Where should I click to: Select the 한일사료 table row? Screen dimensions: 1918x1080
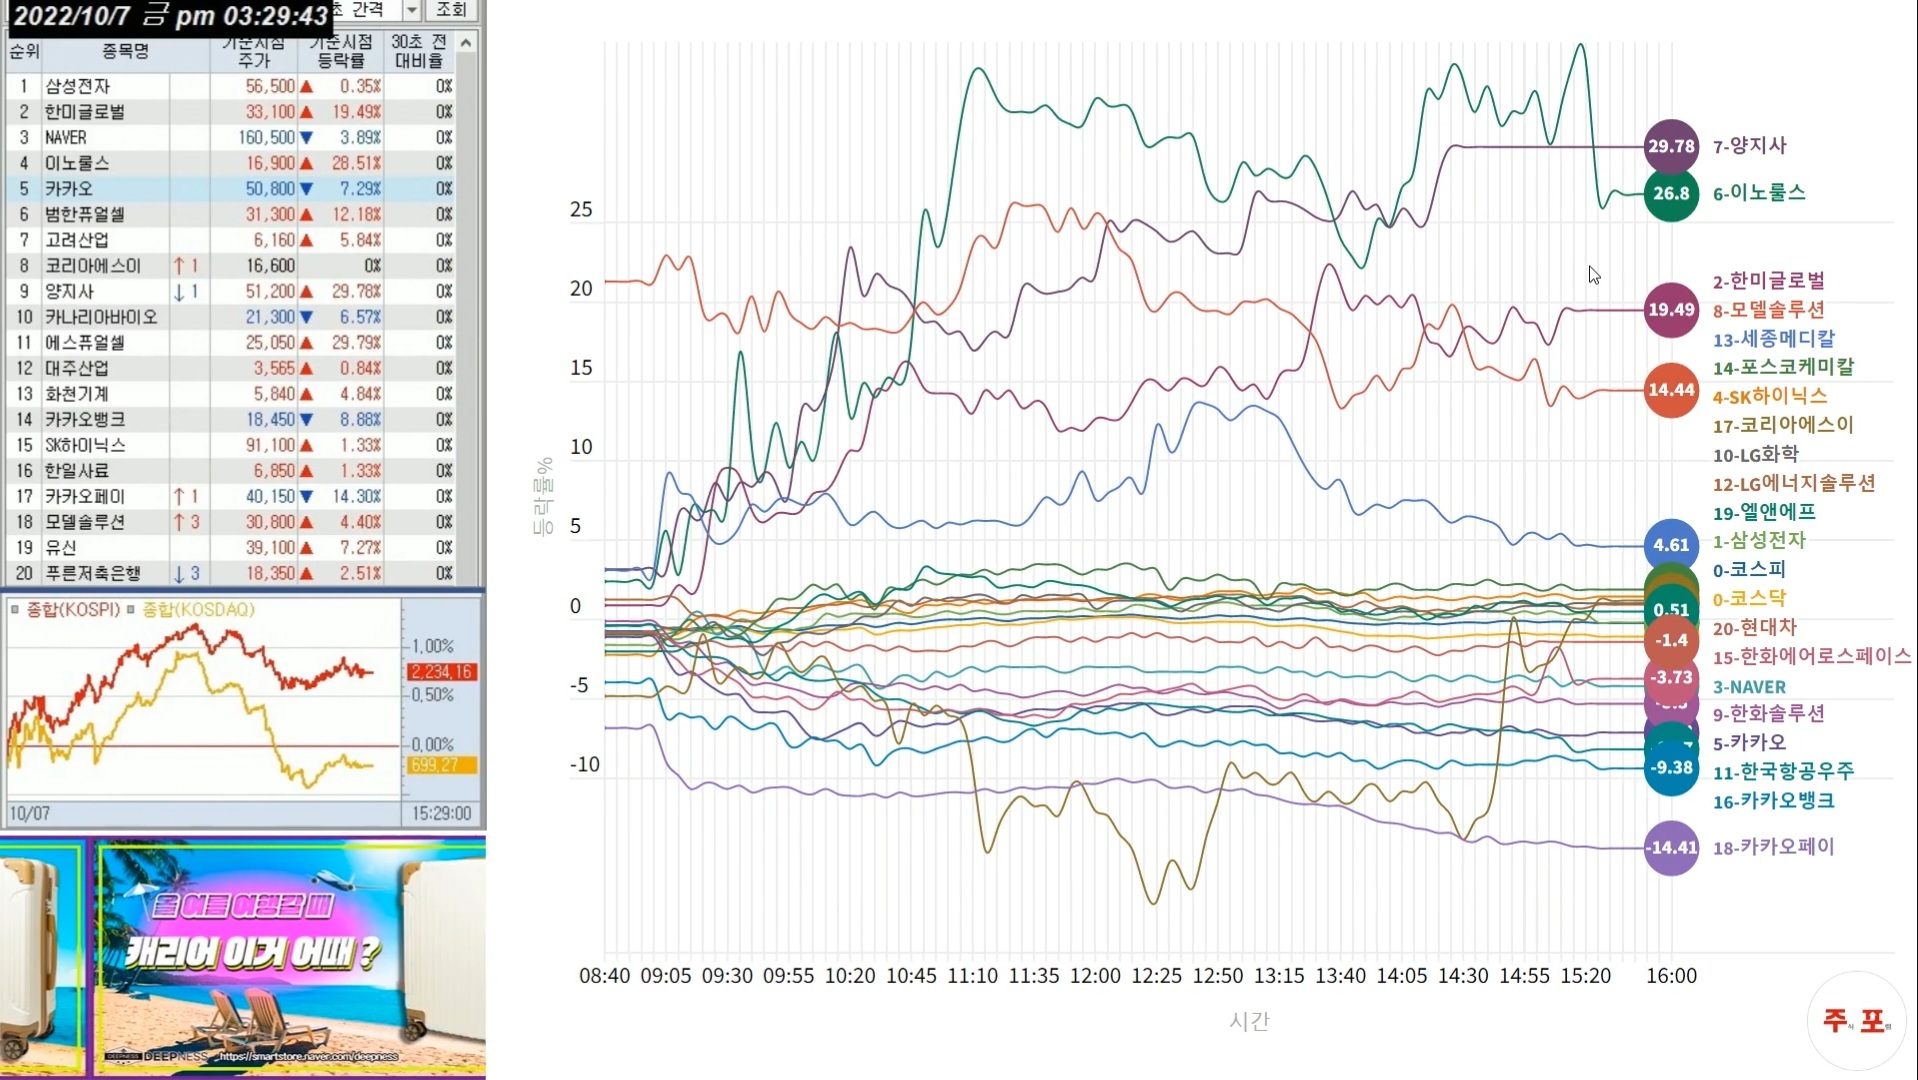coord(231,471)
